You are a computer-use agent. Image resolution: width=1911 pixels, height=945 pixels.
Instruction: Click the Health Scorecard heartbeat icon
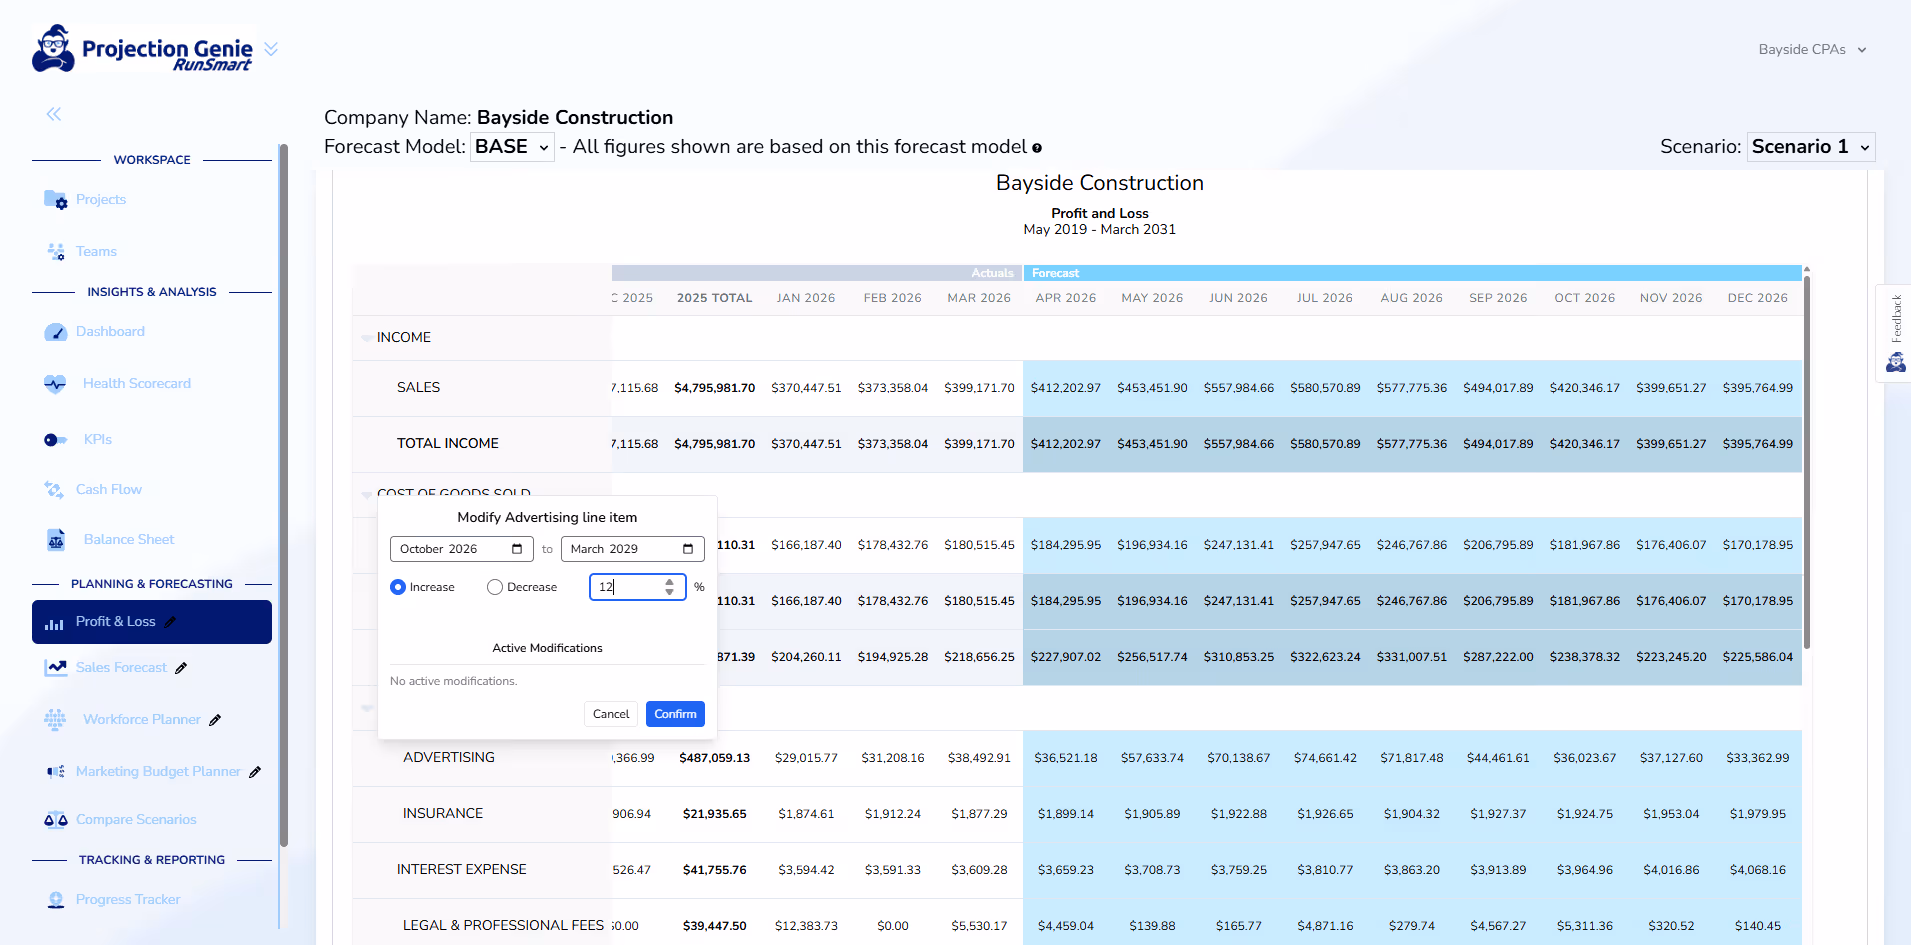pos(55,384)
